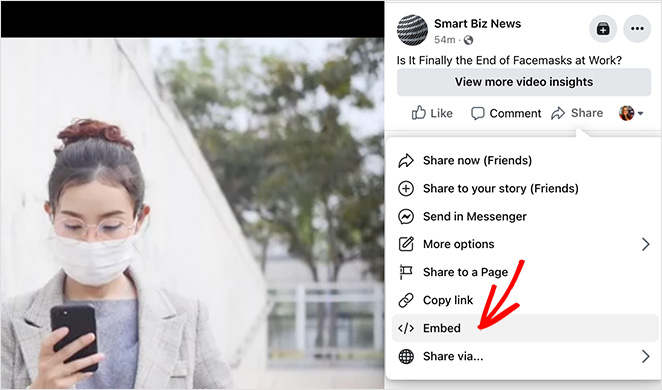Open Share via... submenu

pyautogui.click(x=524, y=356)
